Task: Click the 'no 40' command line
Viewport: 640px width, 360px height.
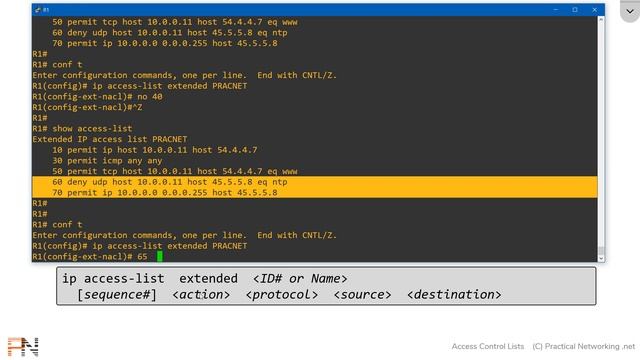Action: point(97,96)
